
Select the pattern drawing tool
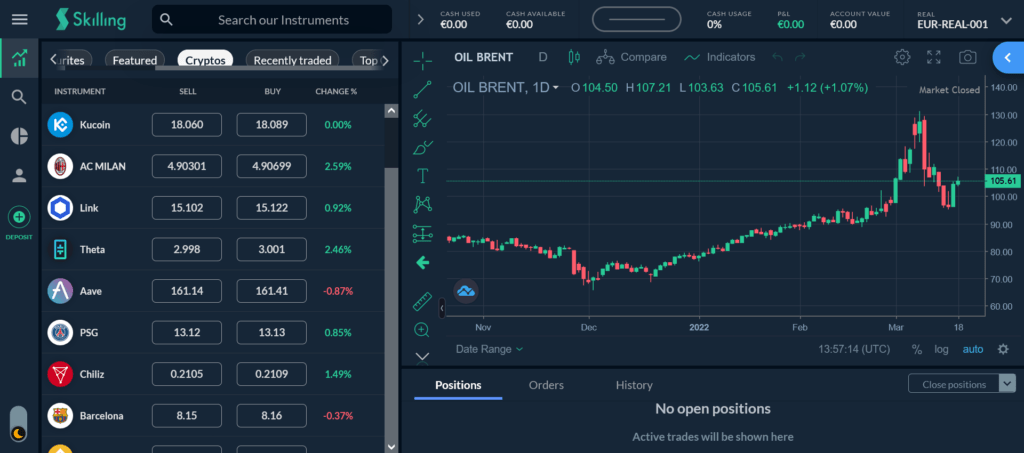click(423, 205)
